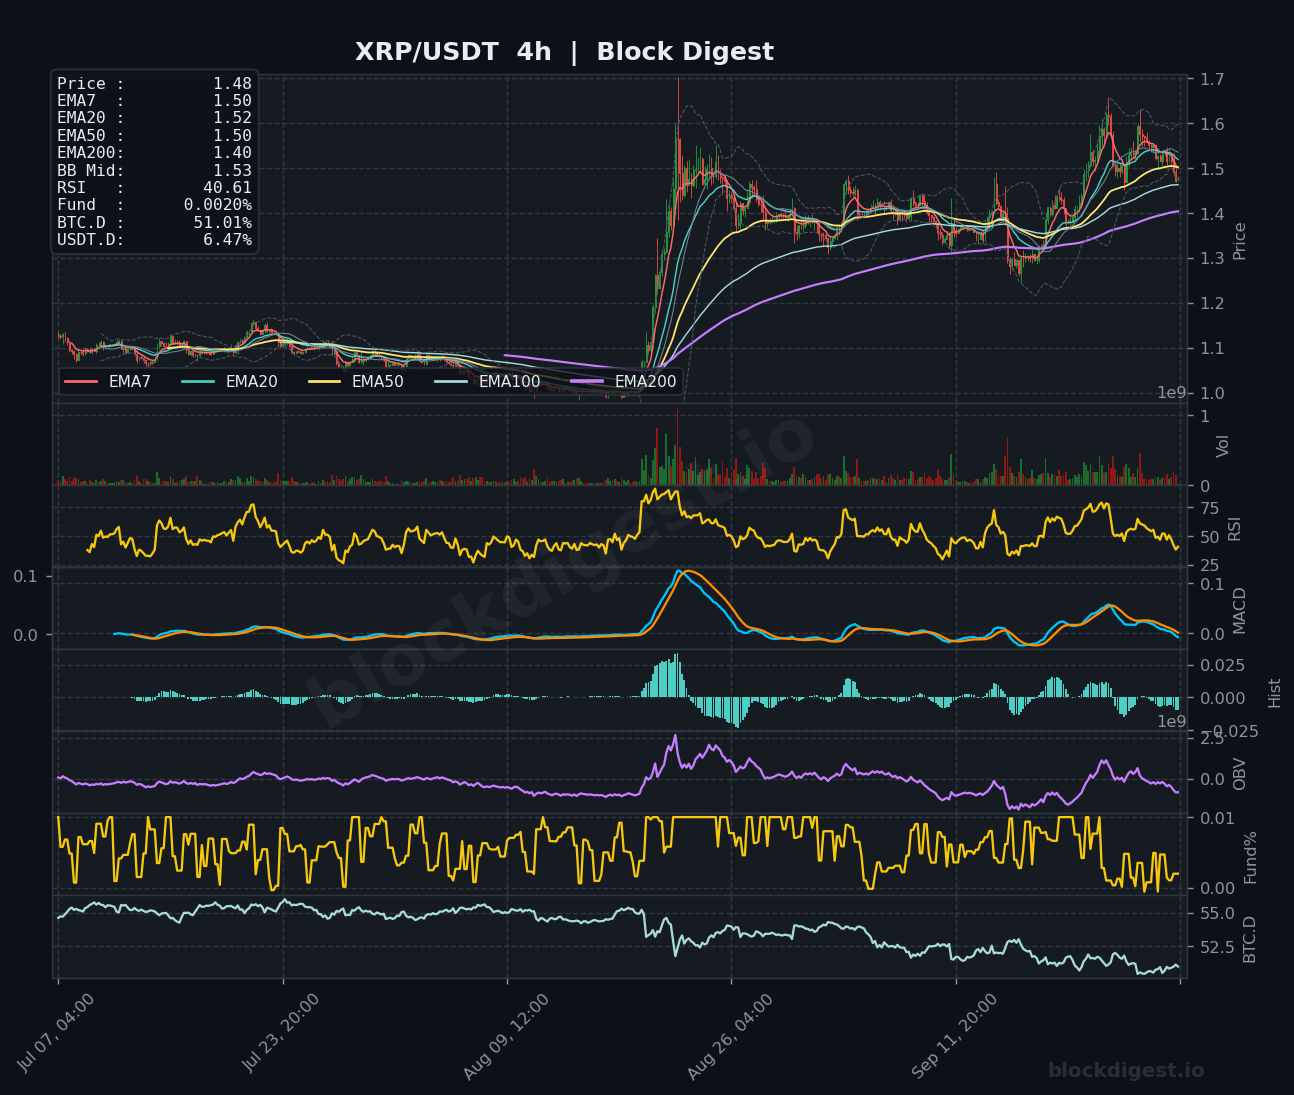The image size is (1294, 1095).
Task: Click the EMA200 legend entry
Action: pos(623,381)
